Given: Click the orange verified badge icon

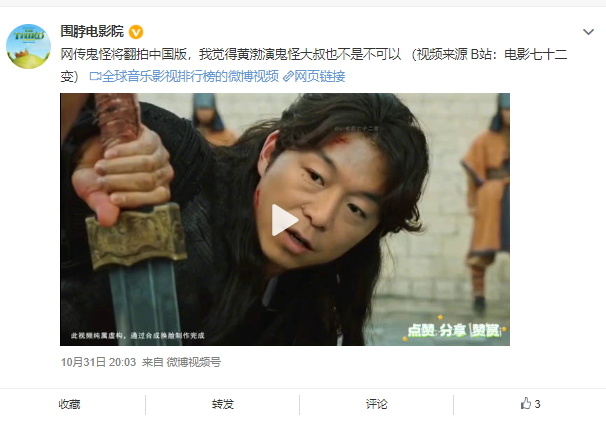Looking at the screenshot, I should tap(136, 32).
